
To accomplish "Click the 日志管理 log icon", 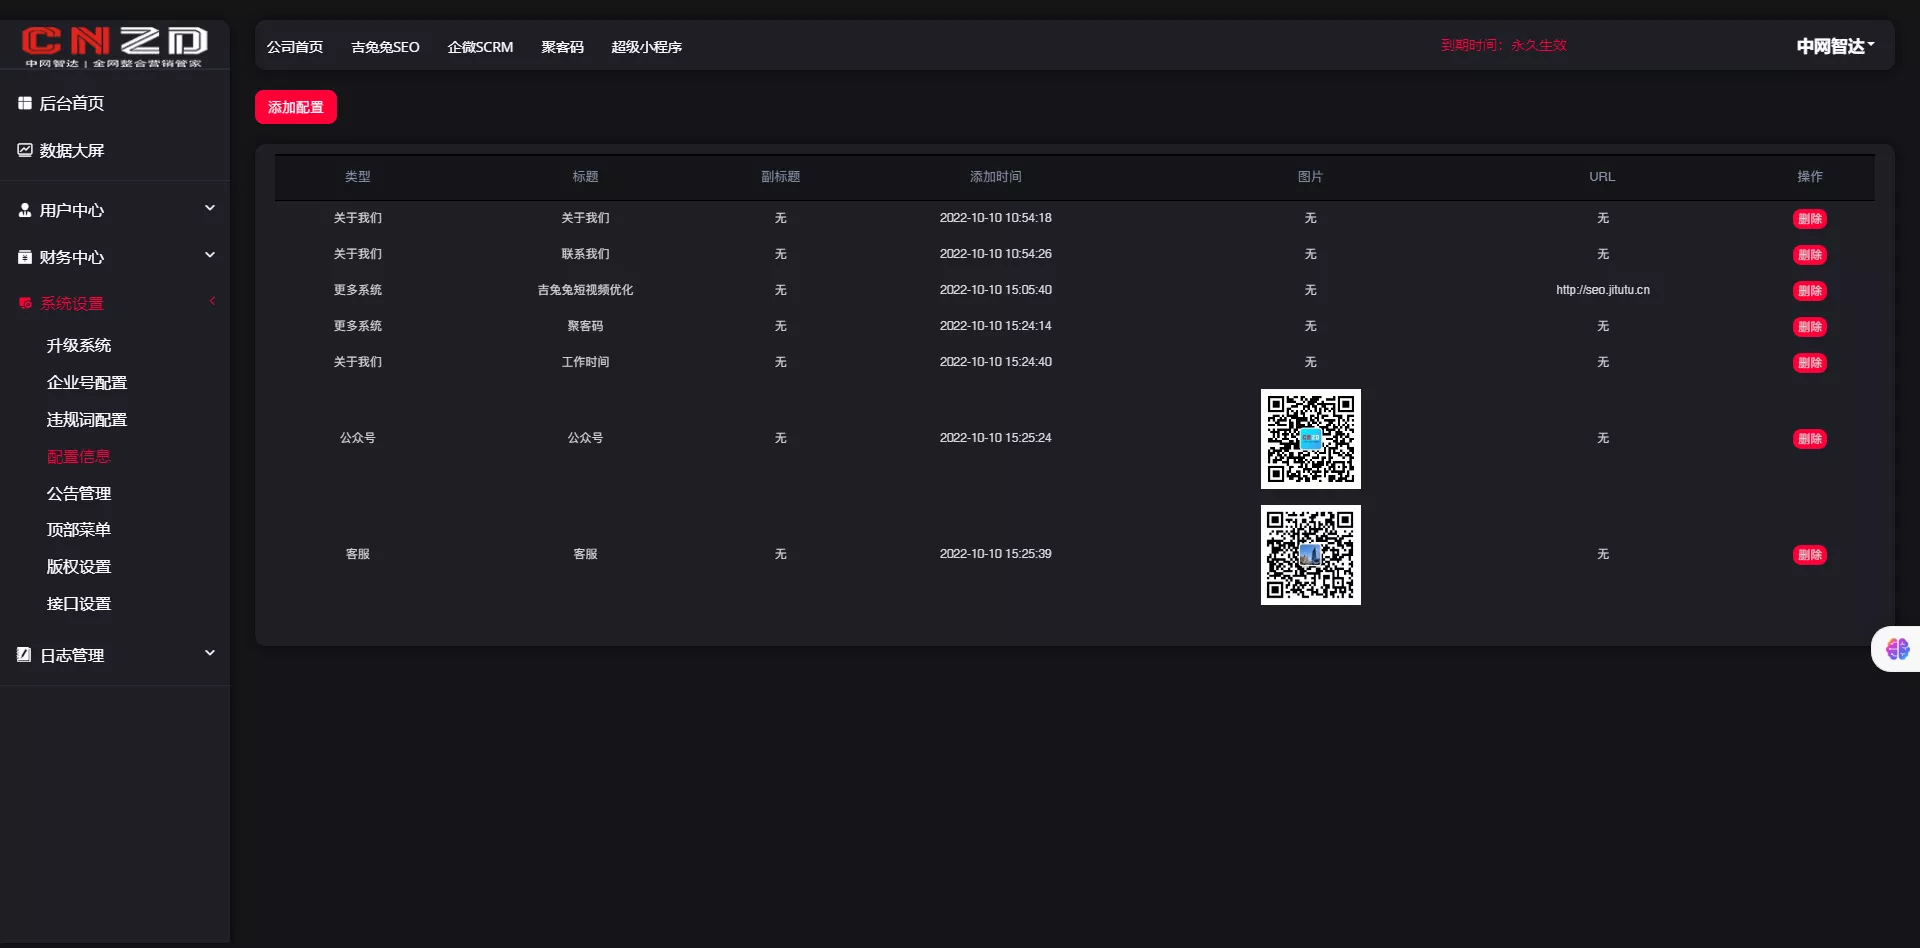I will pos(25,655).
